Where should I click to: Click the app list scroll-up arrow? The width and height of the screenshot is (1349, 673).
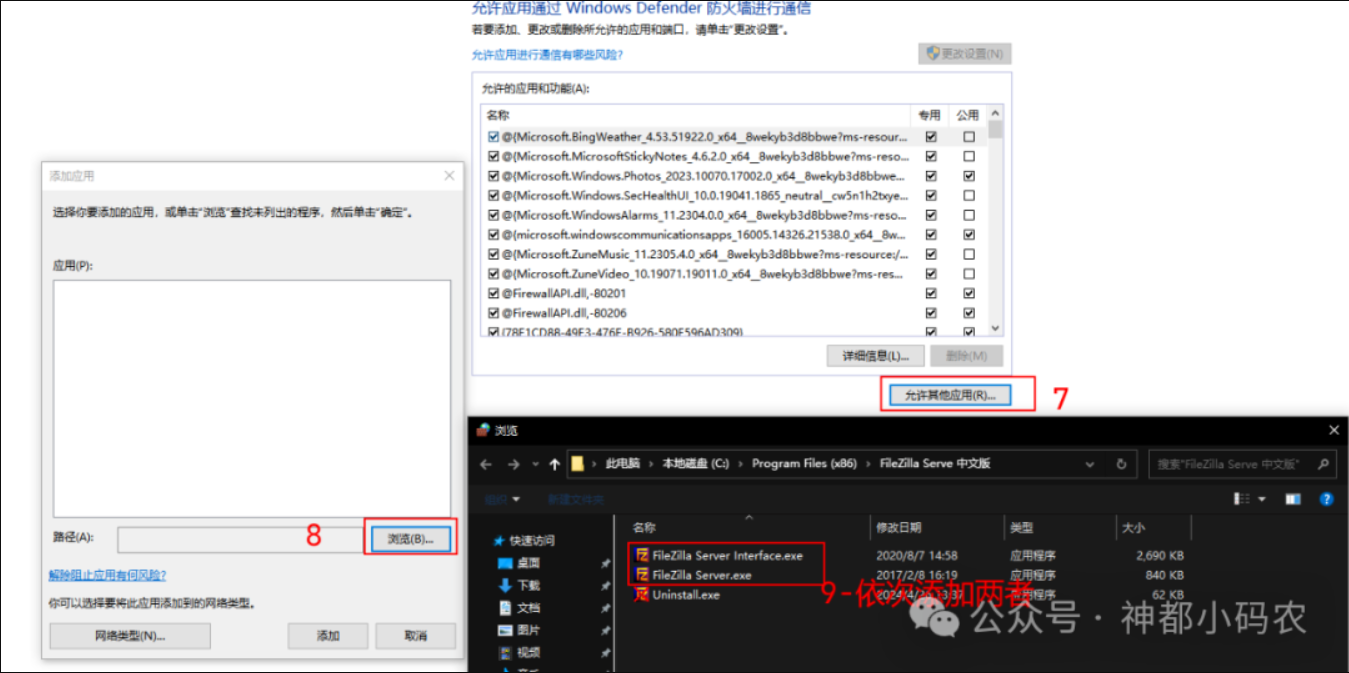995,114
